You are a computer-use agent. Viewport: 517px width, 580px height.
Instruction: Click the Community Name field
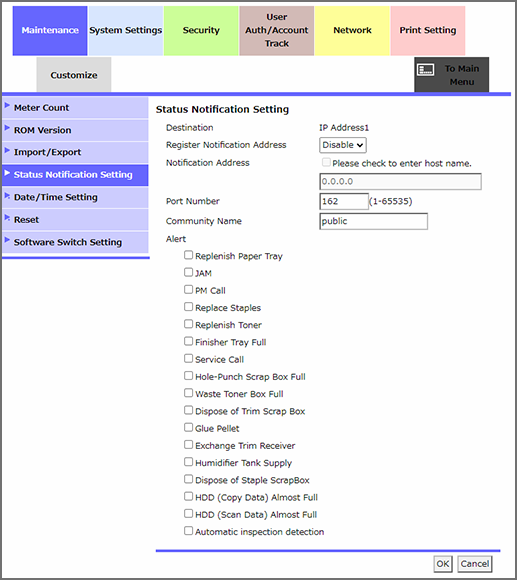374,221
